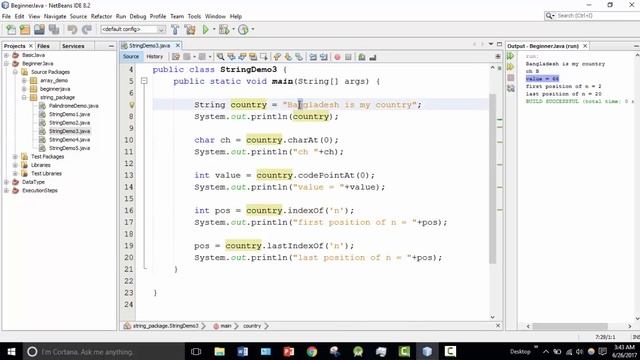Open the Navigate menu
Viewport: 640px width, 360px height.
point(55,16)
